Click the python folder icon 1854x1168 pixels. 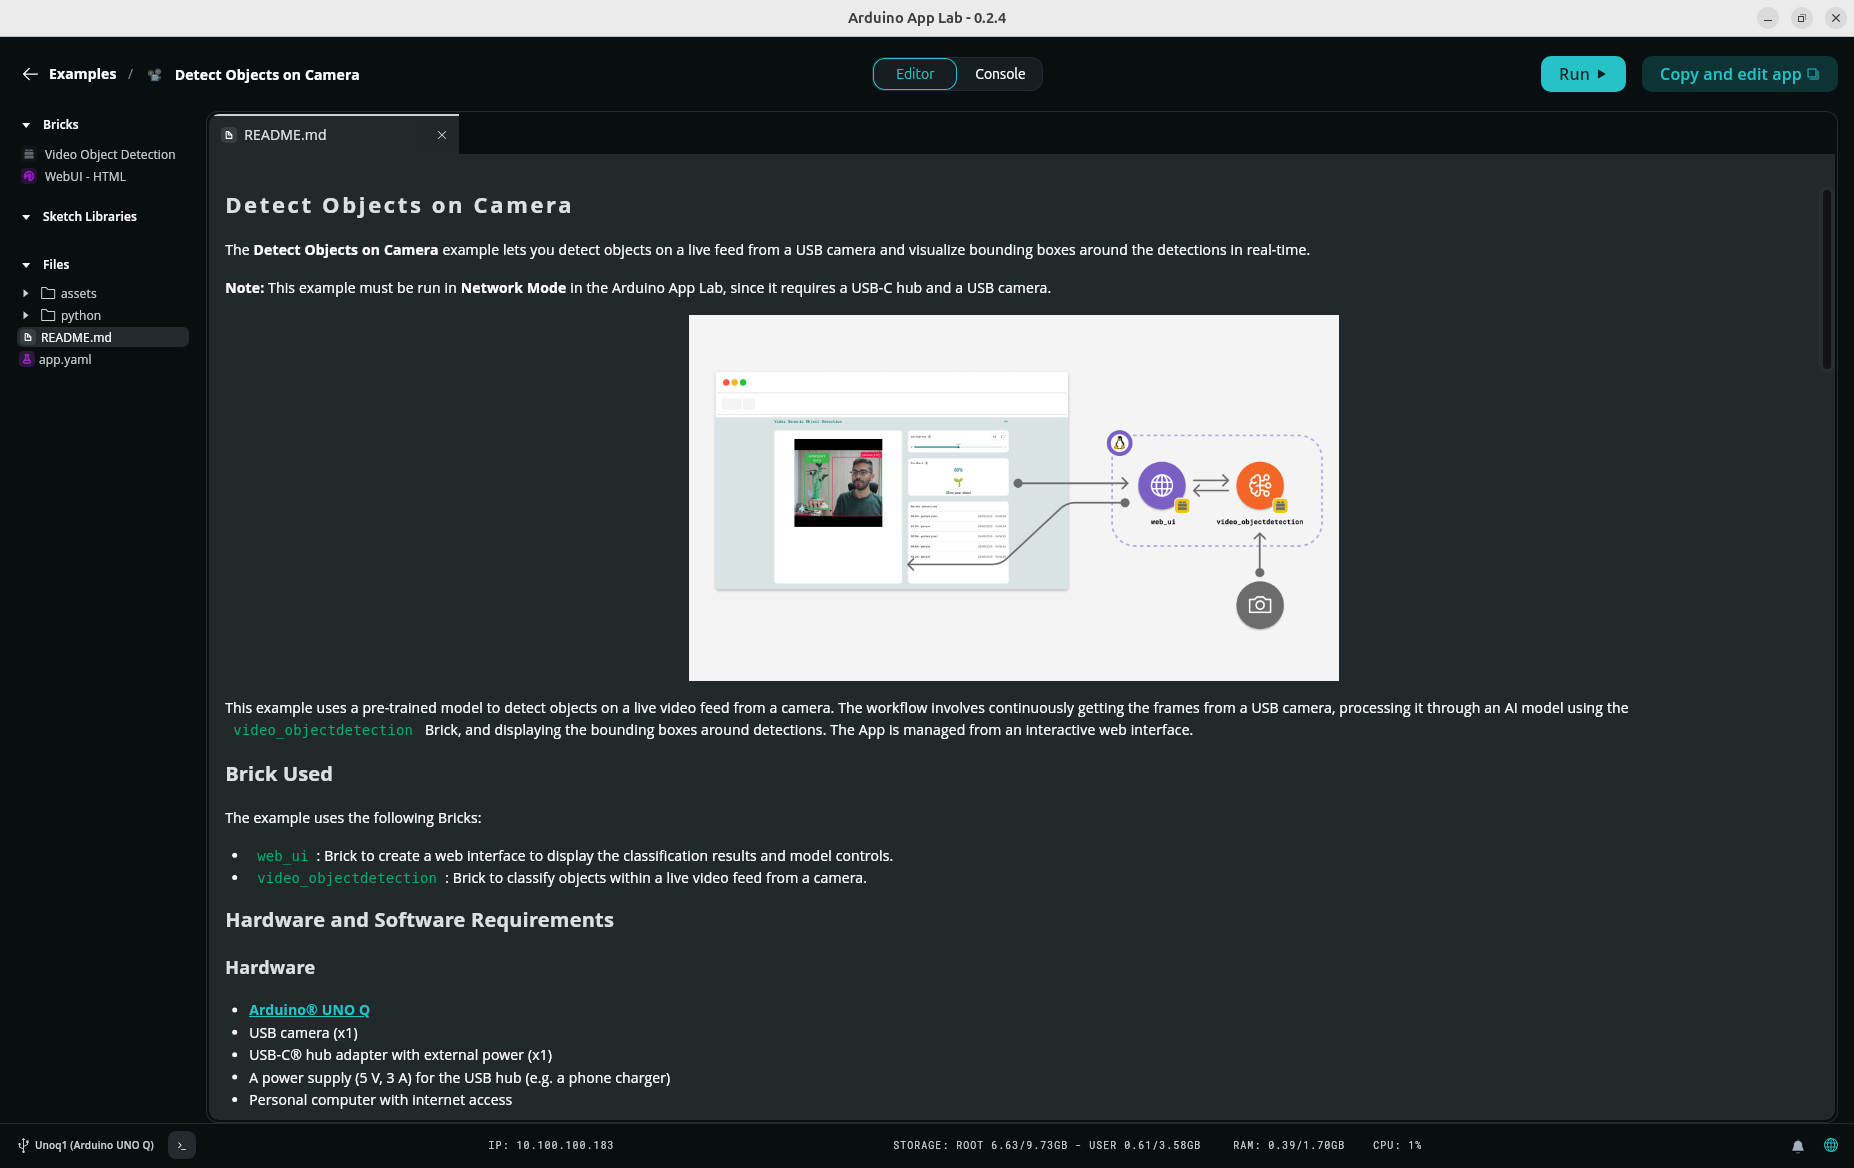tap(48, 315)
